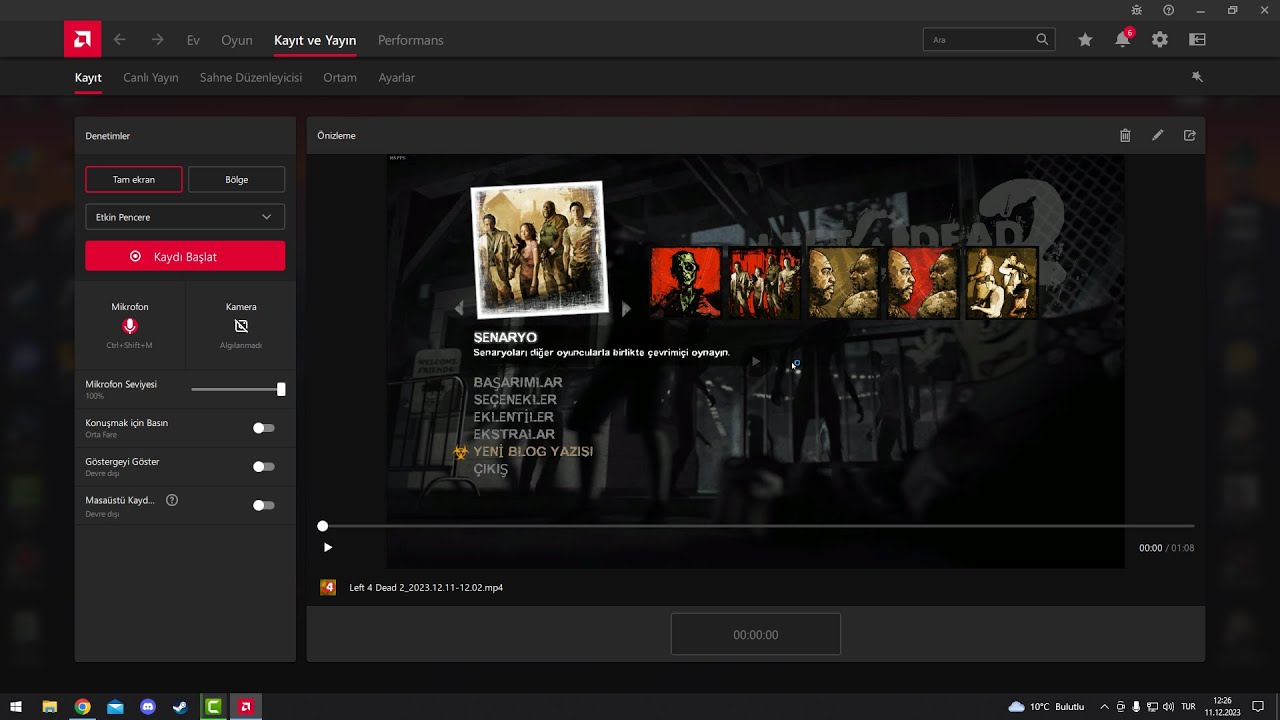1280x720 pixels.
Task: Open Discord from taskbar
Action: tap(148, 707)
